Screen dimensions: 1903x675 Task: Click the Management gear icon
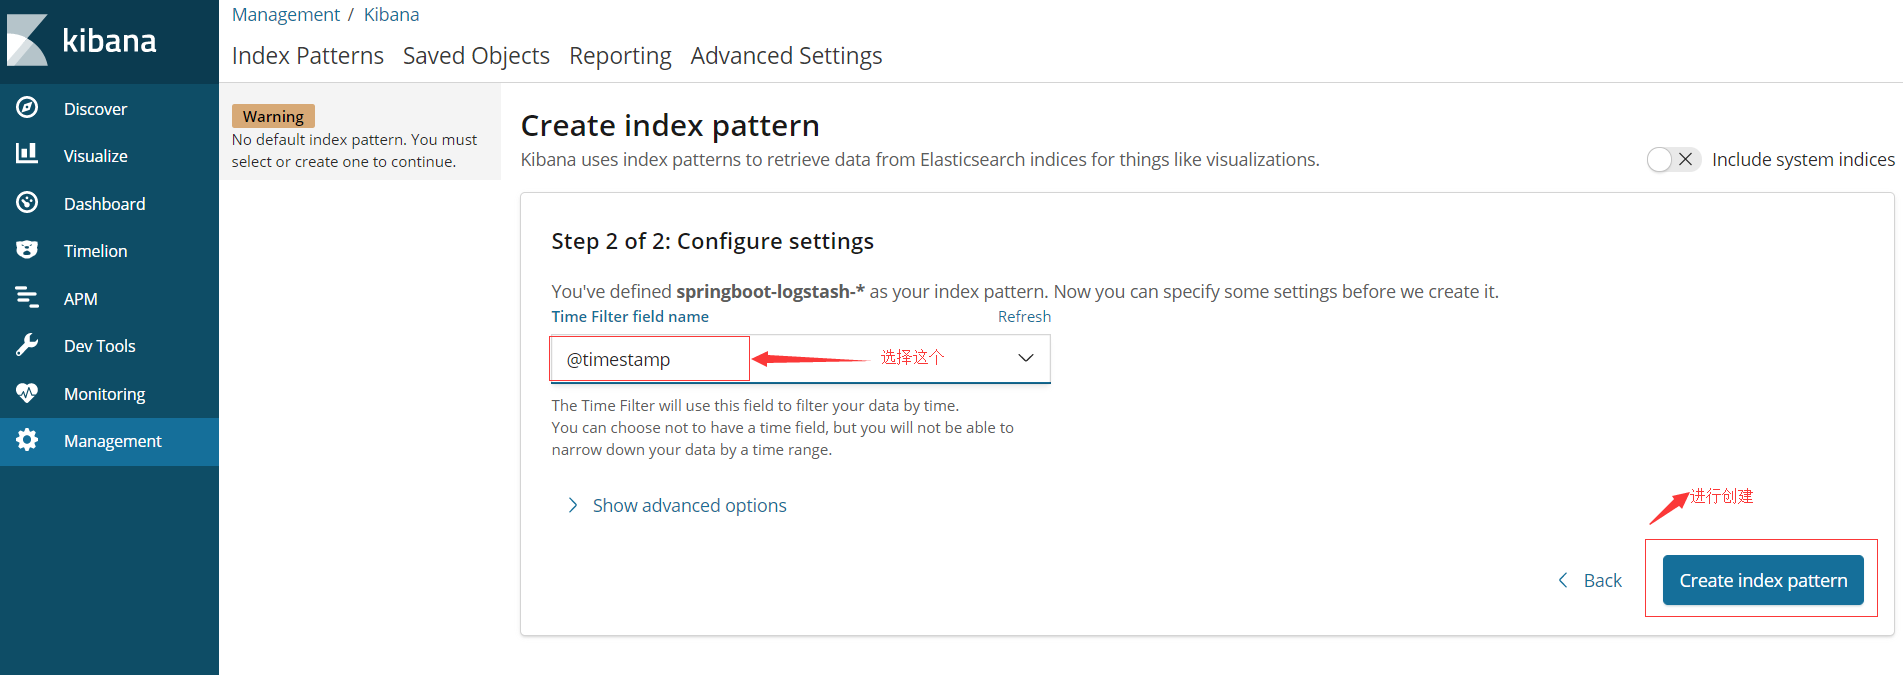[x=27, y=440]
